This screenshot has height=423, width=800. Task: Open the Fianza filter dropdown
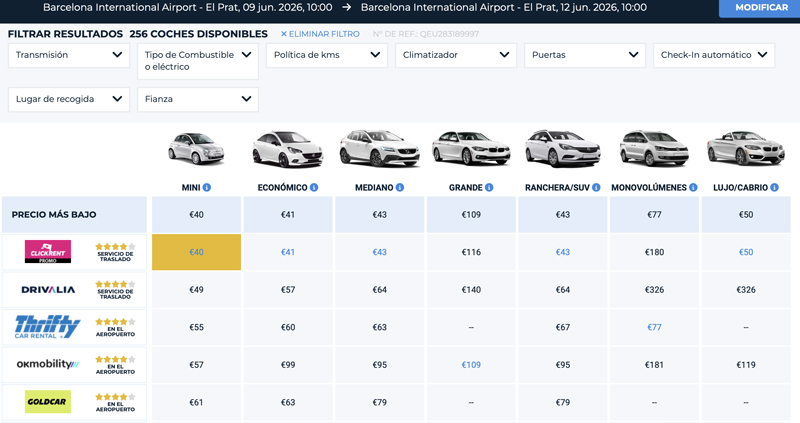(198, 99)
